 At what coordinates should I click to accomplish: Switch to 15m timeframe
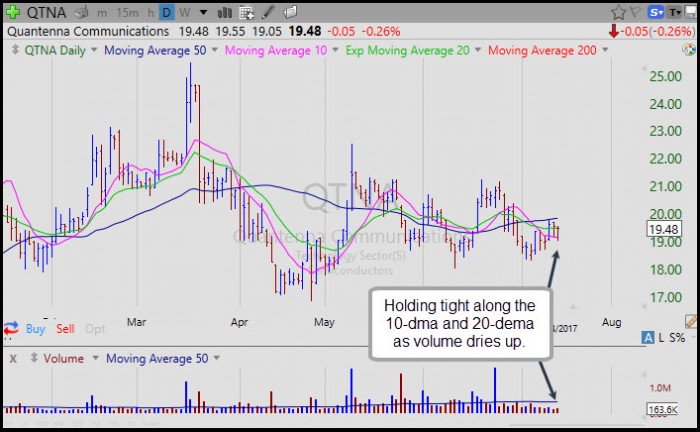(x=127, y=12)
